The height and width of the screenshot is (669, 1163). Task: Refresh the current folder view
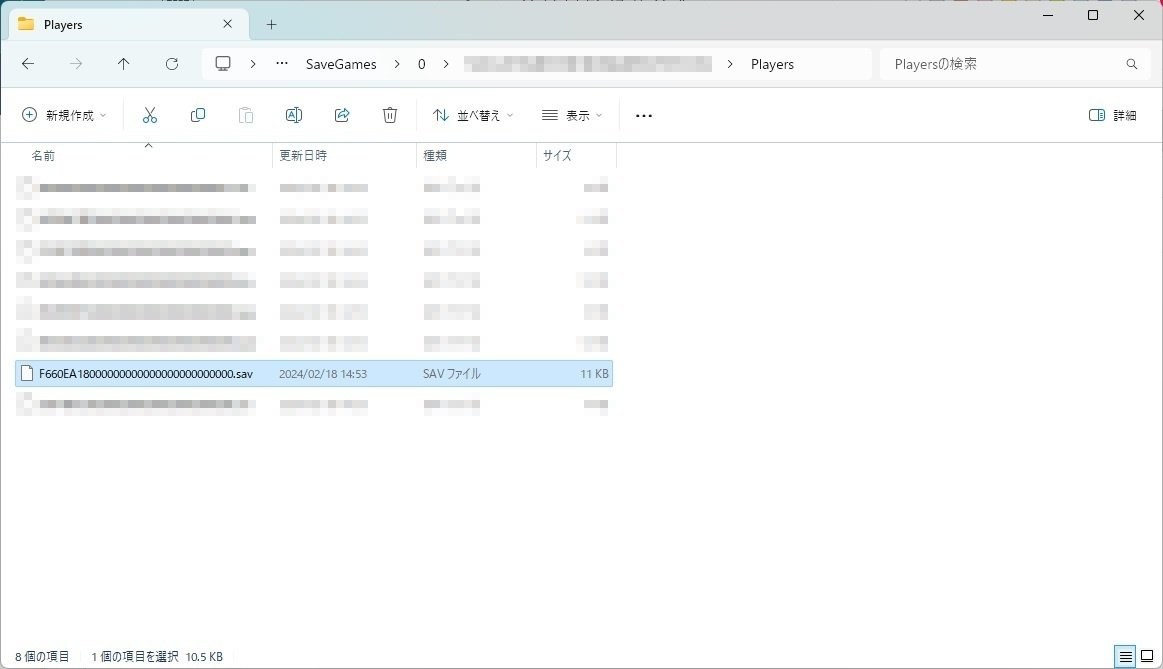172,64
